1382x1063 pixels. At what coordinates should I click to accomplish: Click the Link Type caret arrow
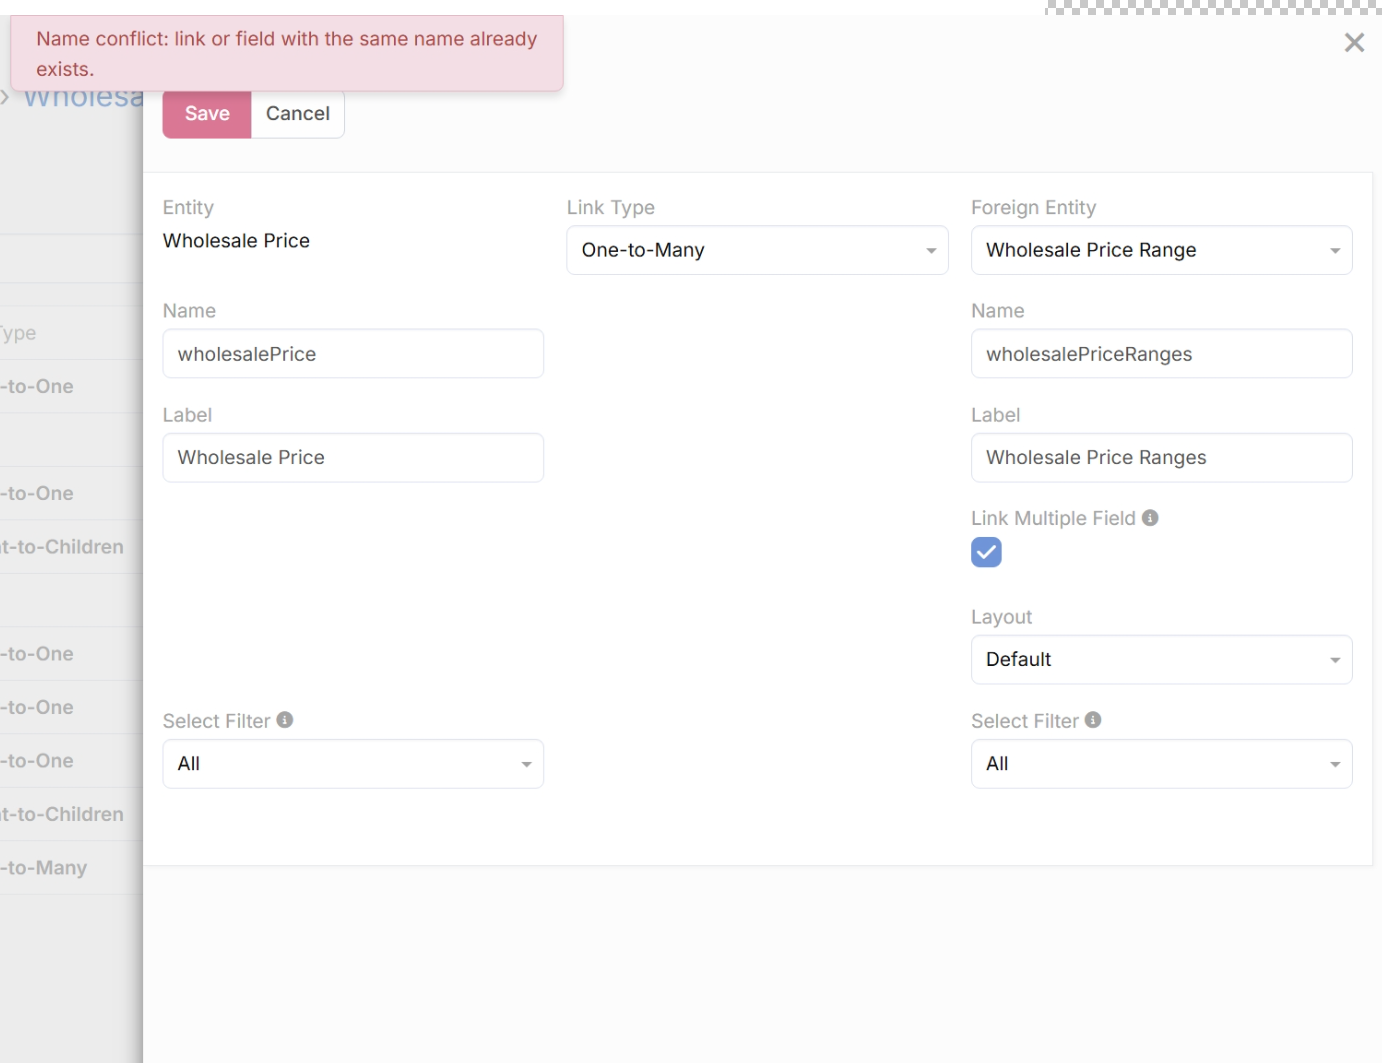pyautogui.click(x=931, y=251)
